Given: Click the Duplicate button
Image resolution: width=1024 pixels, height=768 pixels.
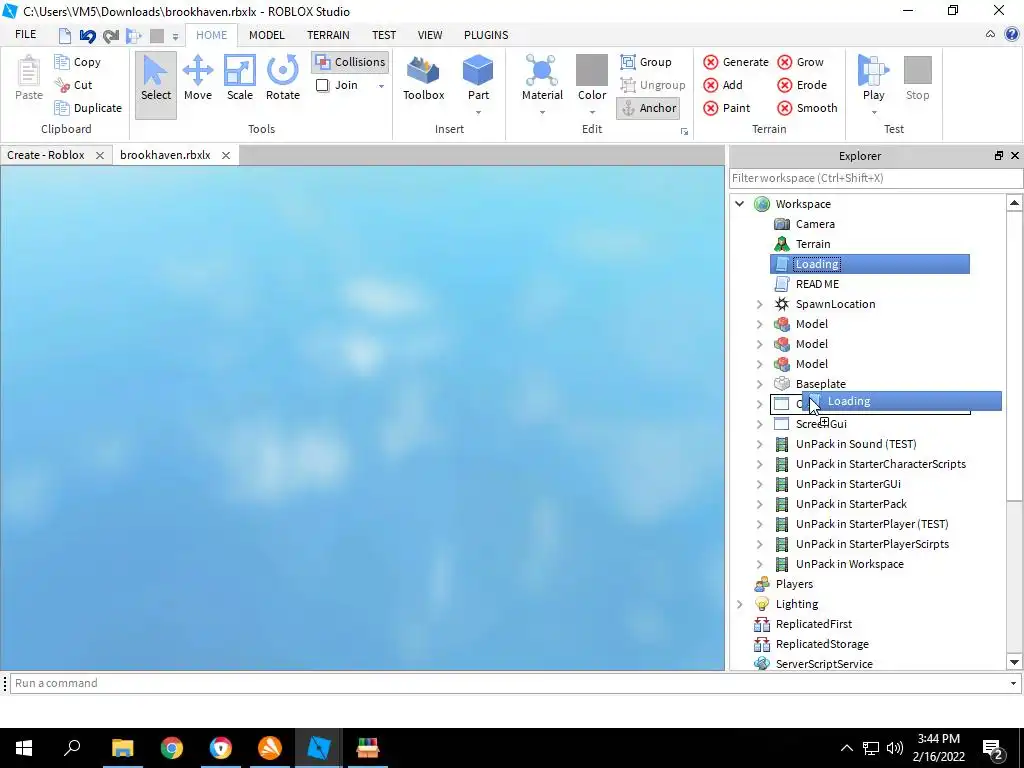Looking at the screenshot, I should pyautogui.click(x=88, y=108).
